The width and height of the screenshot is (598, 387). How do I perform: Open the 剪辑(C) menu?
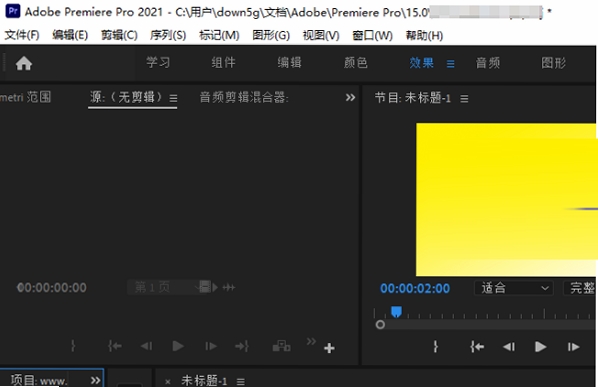pyautogui.click(x=119, y=35)
